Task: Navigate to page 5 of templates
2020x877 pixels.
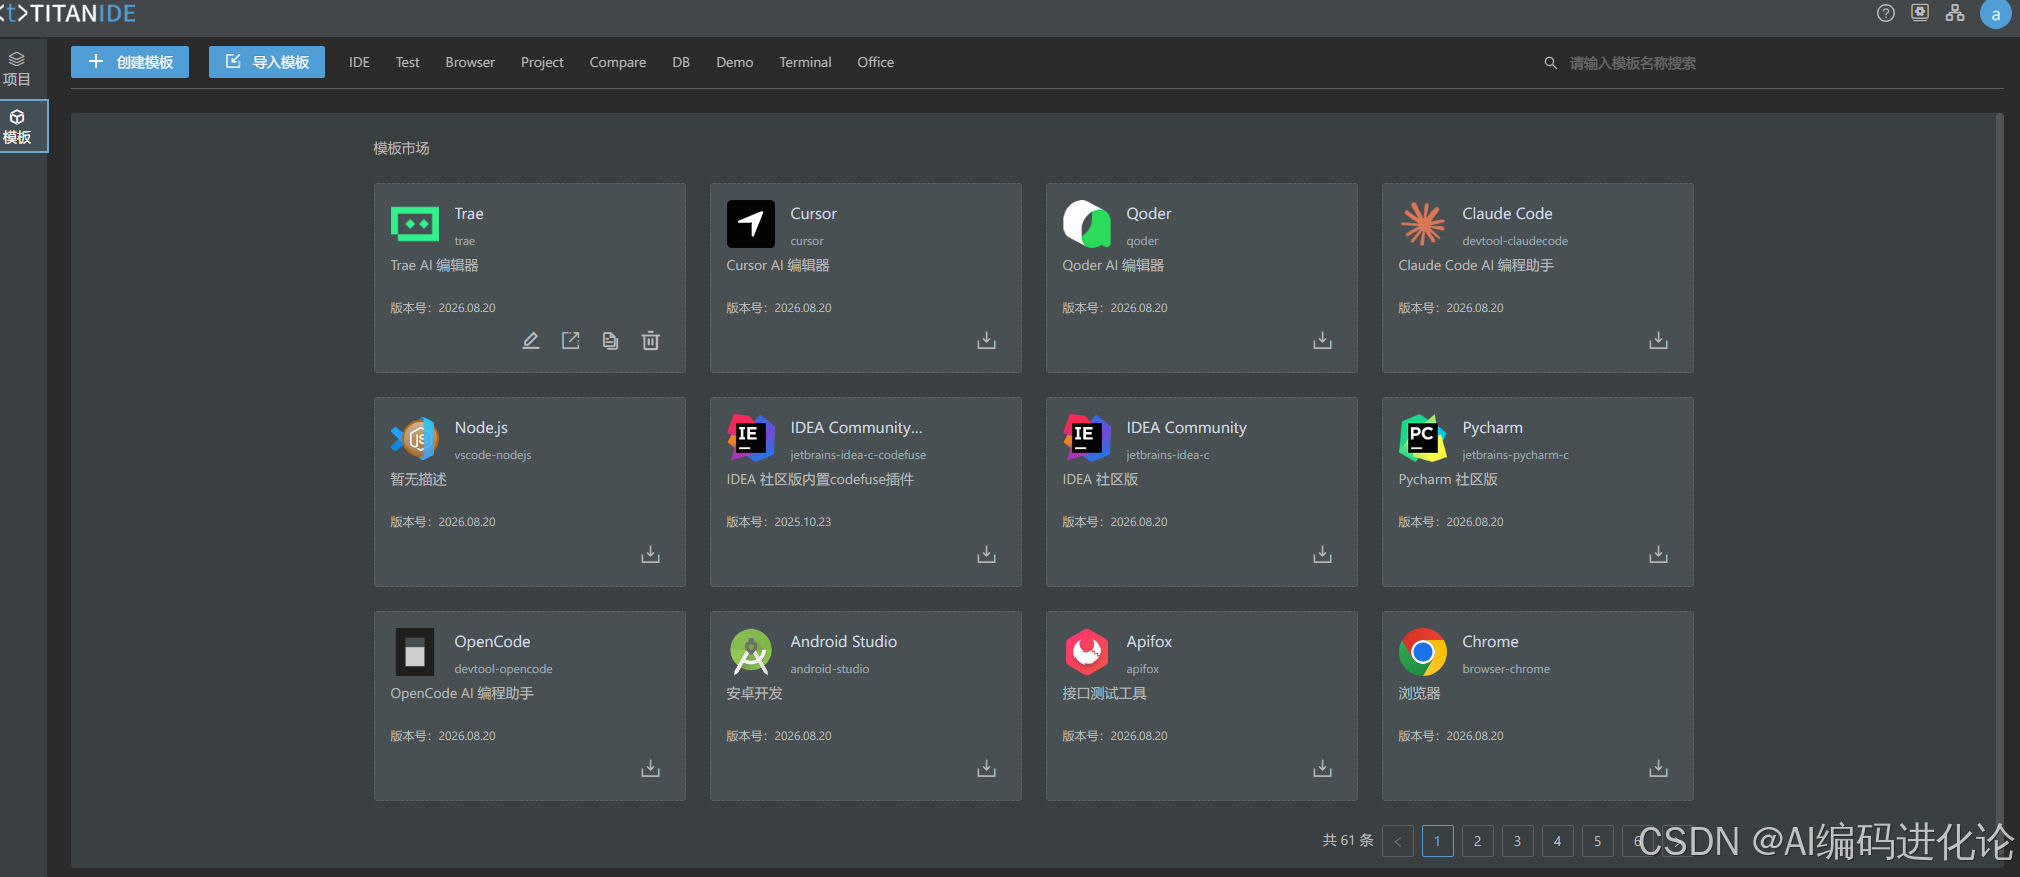Action: click(x=1598, y=841)
